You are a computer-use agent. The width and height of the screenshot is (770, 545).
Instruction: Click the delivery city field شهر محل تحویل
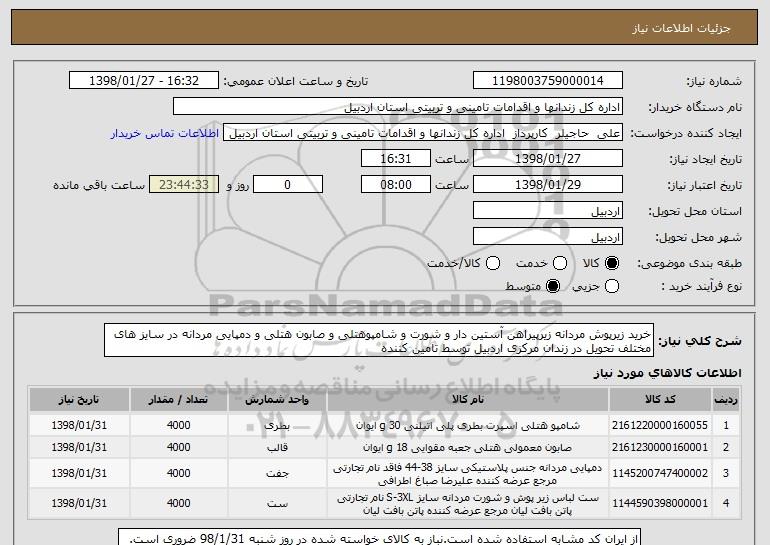tap(548, 237)
